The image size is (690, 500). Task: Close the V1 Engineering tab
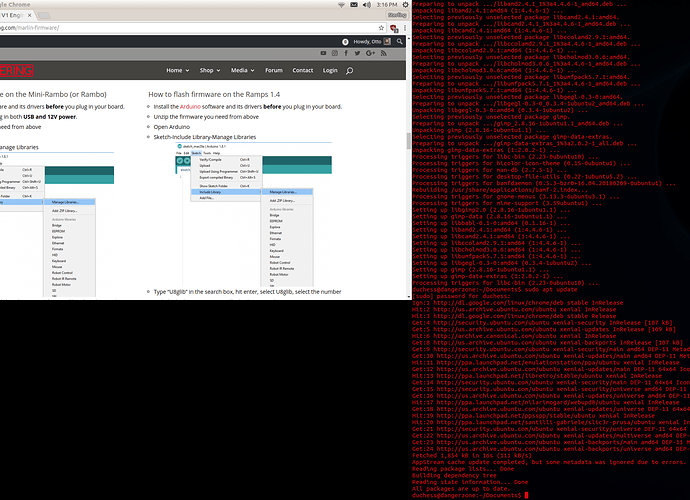[29, 15]
